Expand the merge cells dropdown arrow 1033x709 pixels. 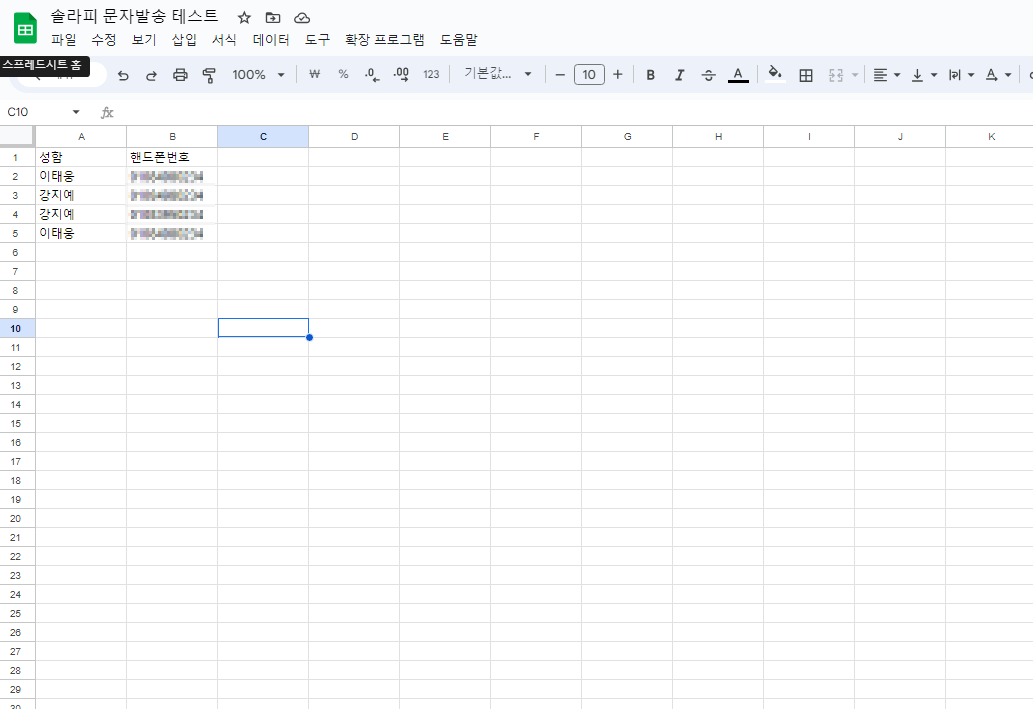point(855,75)
